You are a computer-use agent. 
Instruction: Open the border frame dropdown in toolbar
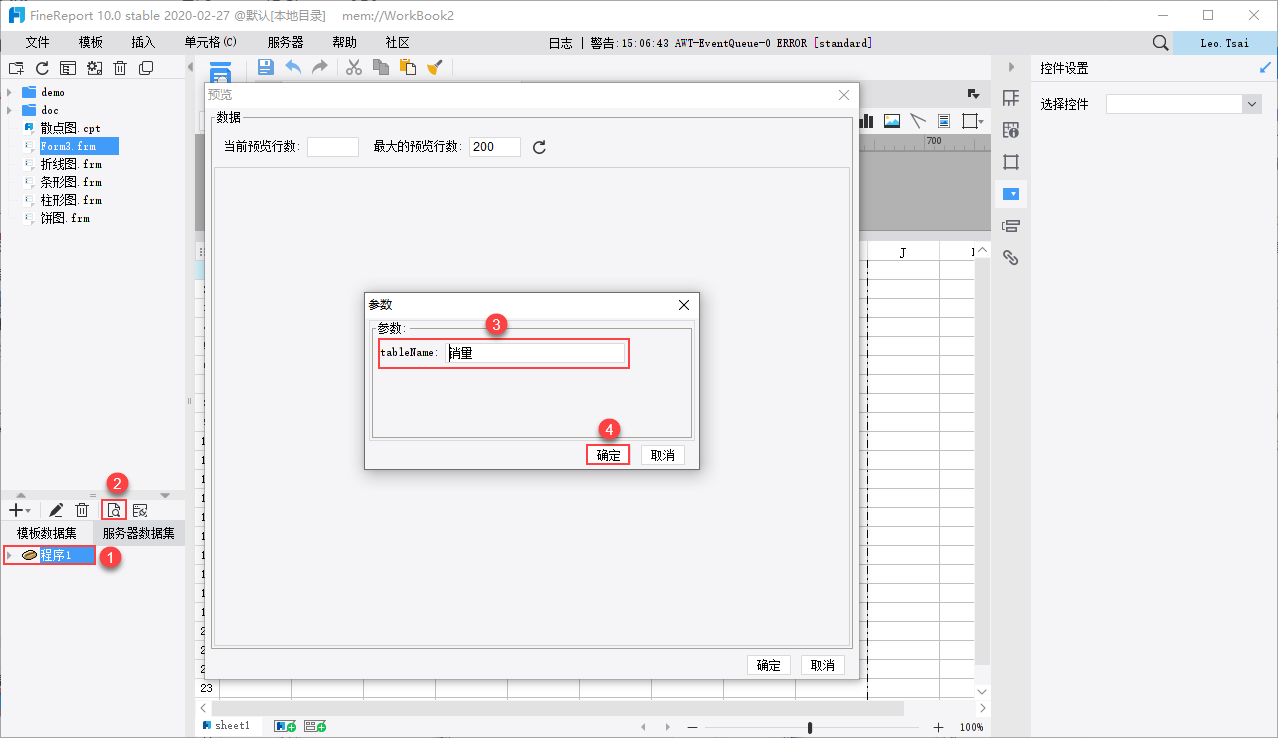point(972,121)
